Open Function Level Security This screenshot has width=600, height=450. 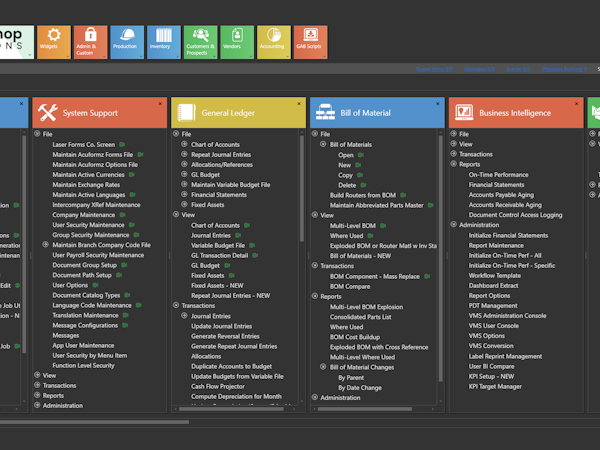tap(83, 365)
